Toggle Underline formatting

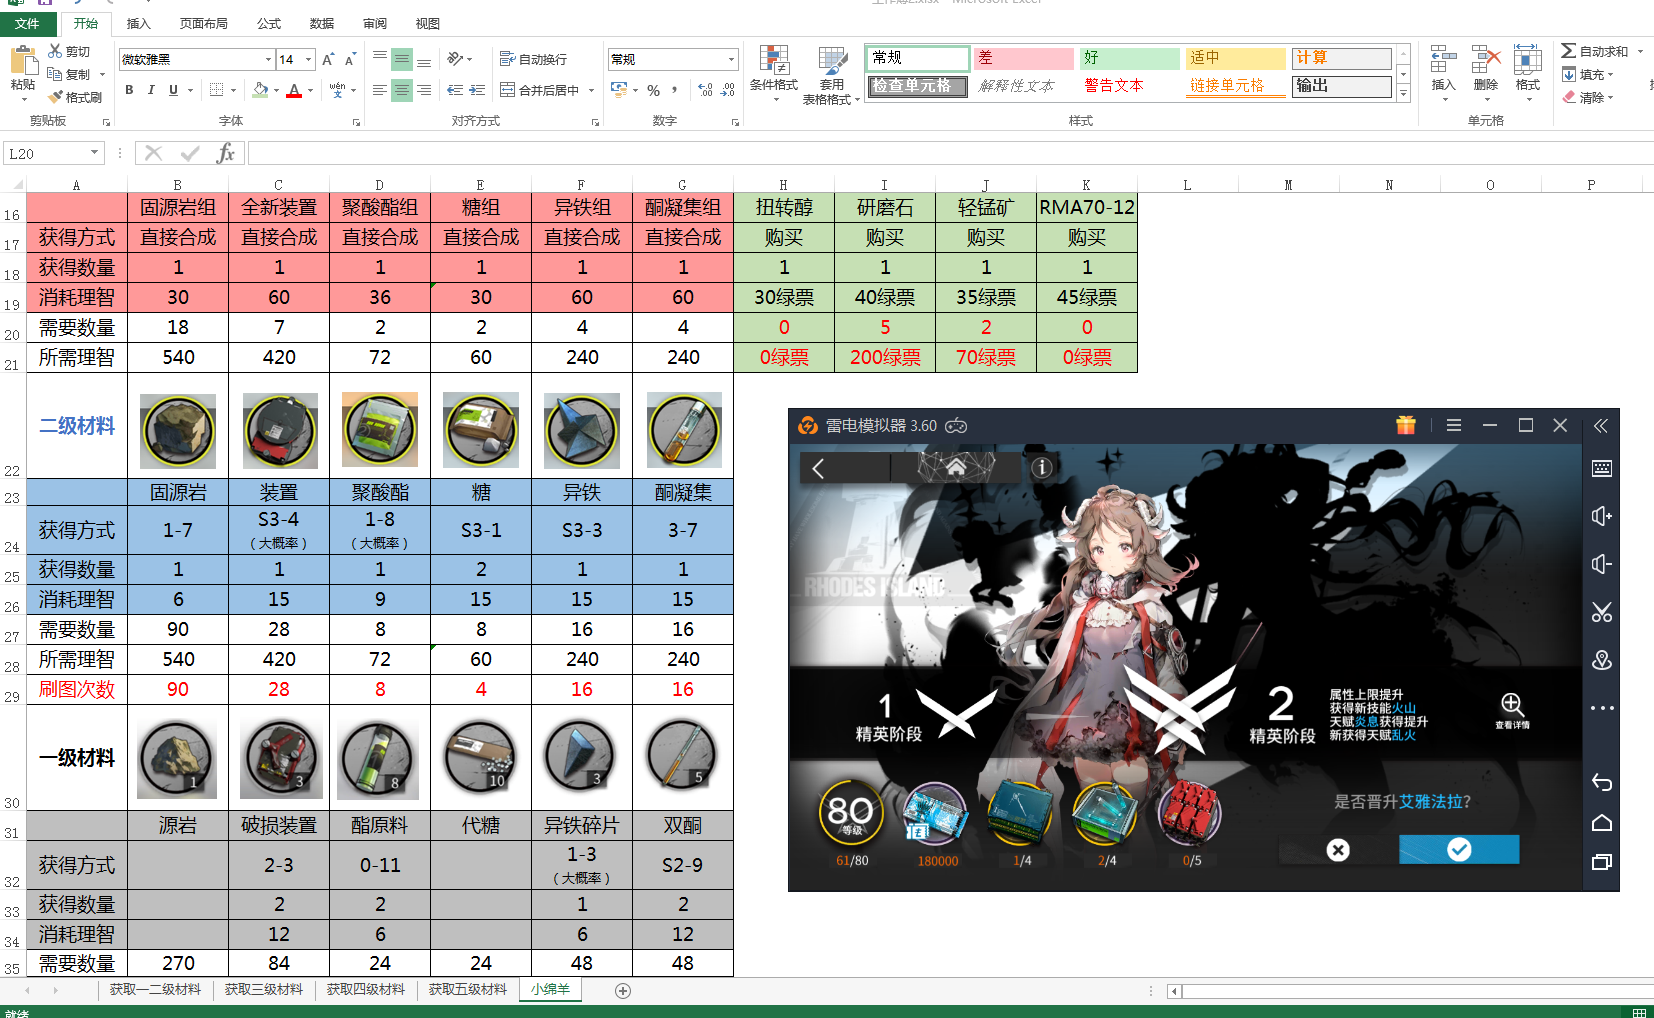point(173,90)
